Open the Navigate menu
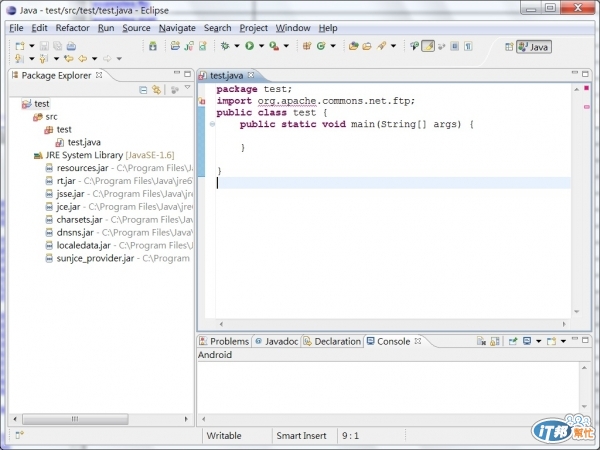This screenshot has height=450, width=600. [177, 28]
